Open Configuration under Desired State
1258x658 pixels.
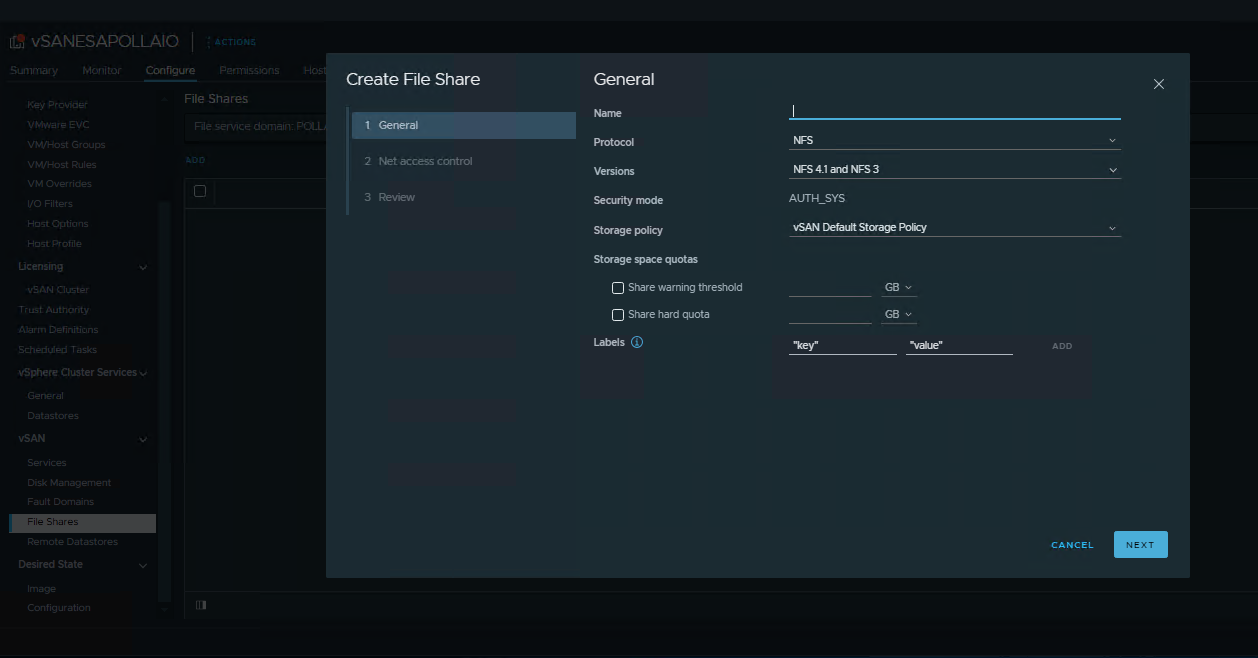point(58,608)
